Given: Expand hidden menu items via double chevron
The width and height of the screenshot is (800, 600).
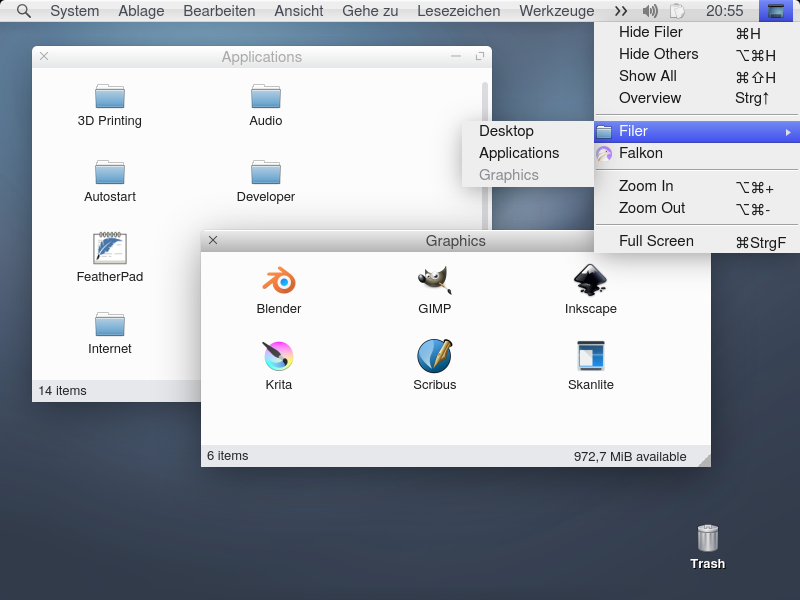Looking at the screenshot, I should 621,11.
